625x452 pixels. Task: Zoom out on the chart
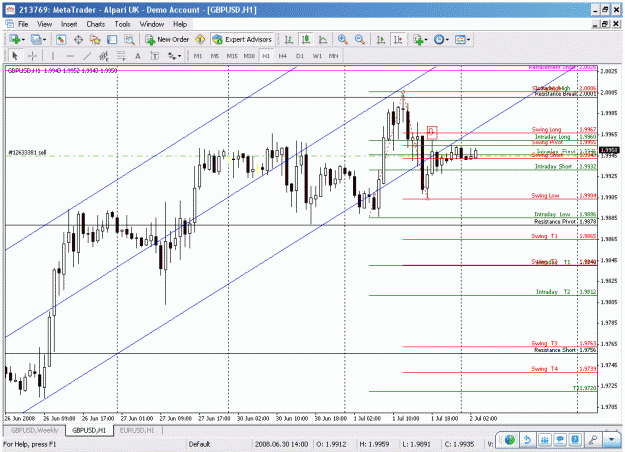[x=360, y=39]
